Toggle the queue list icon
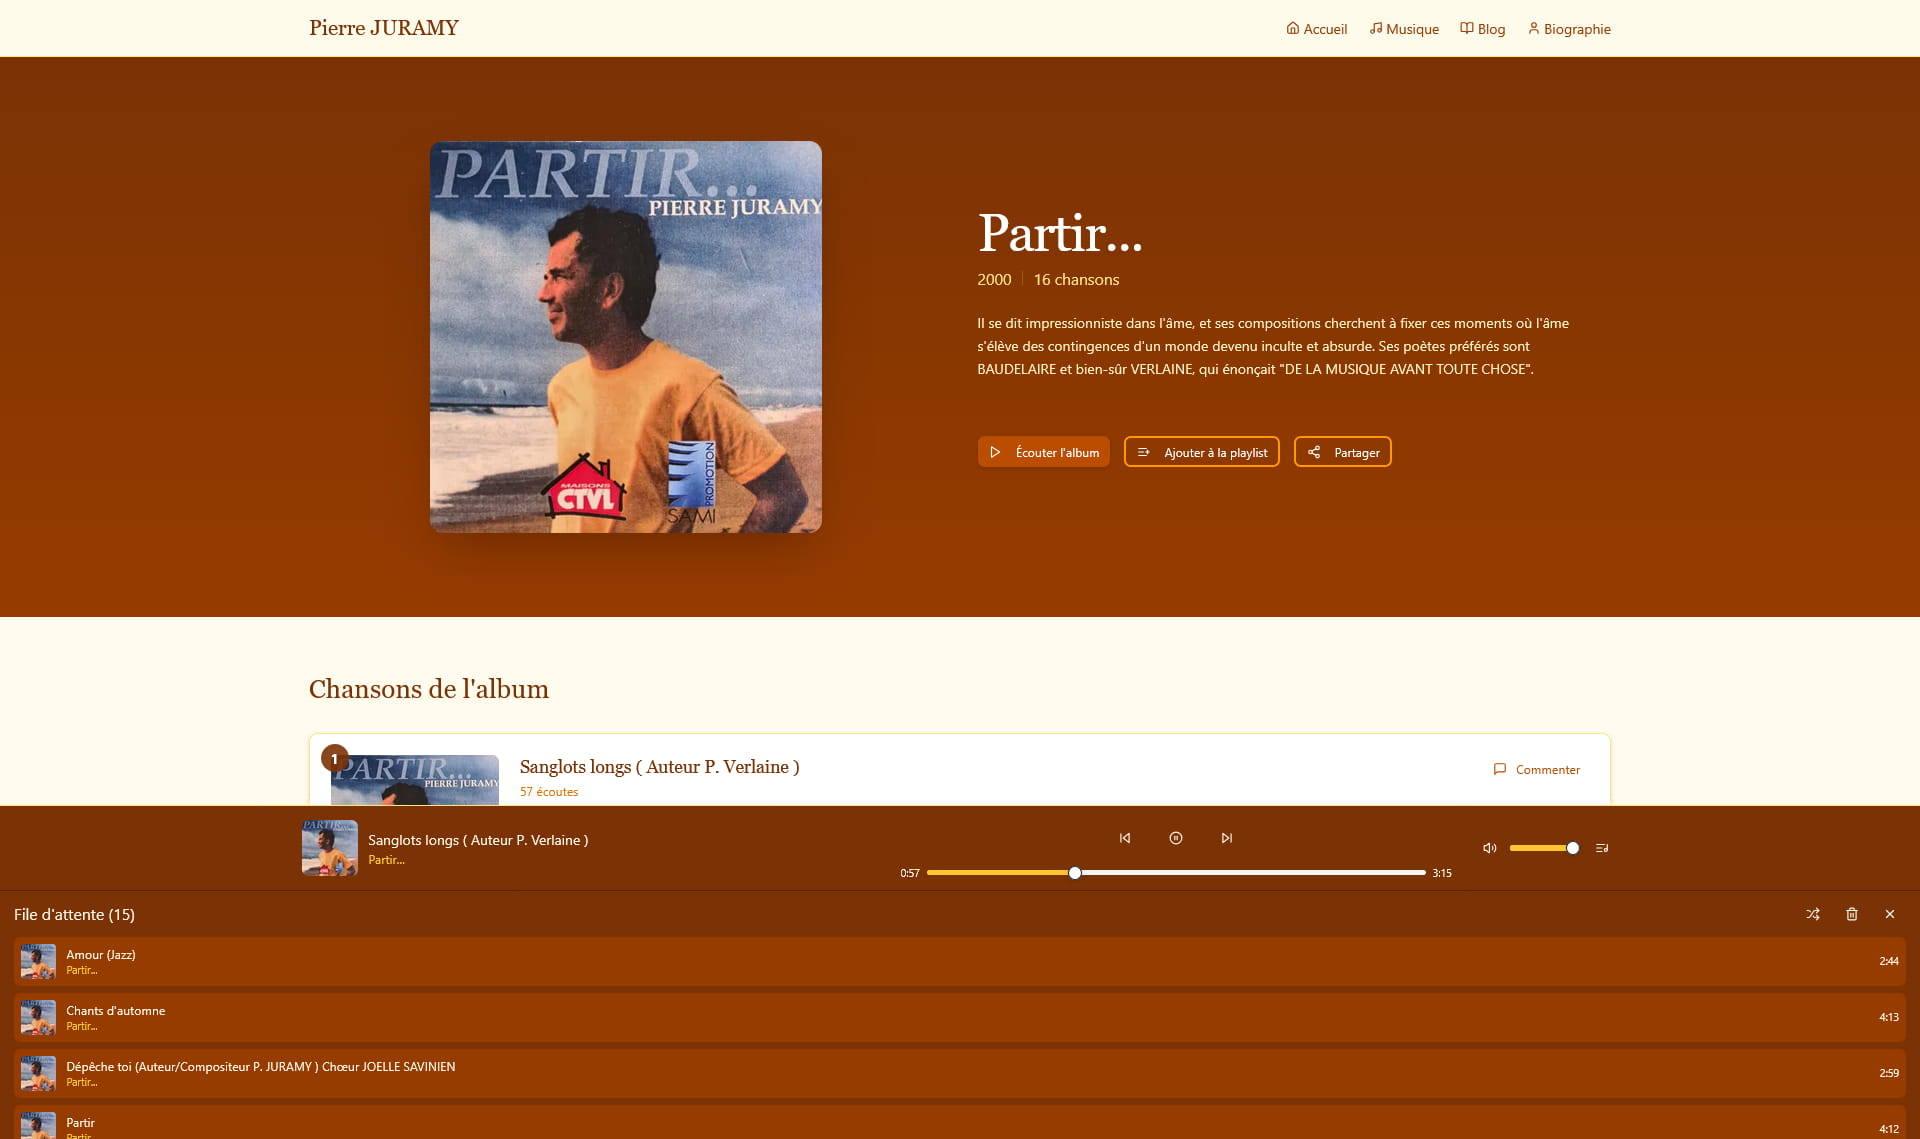1920x1139 pixels. pos(1602,848)
